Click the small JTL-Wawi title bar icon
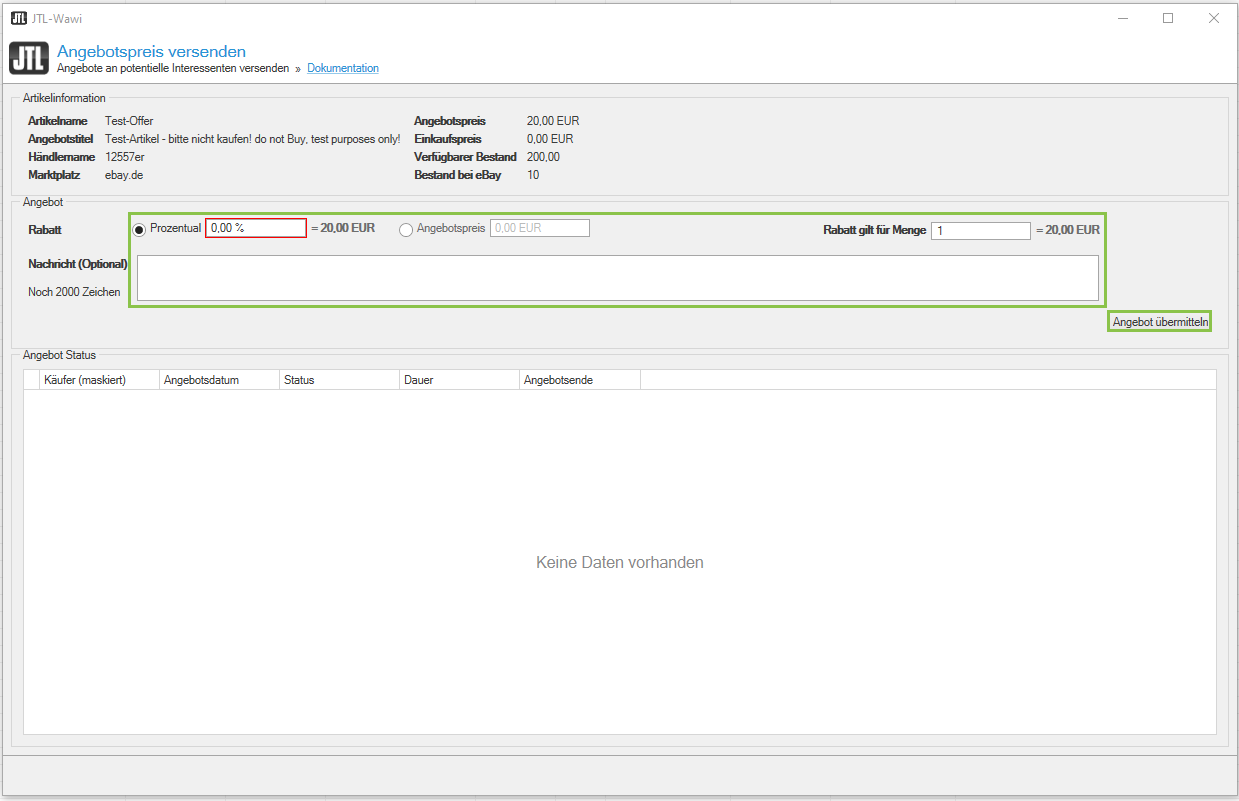Viewport: 1239px width, 801px height. coord(19,18)
